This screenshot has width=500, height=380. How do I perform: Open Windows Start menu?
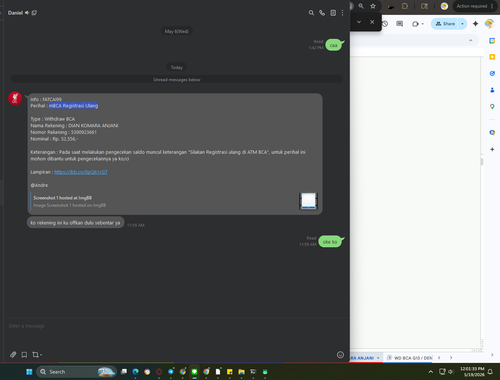coord(29,372)
